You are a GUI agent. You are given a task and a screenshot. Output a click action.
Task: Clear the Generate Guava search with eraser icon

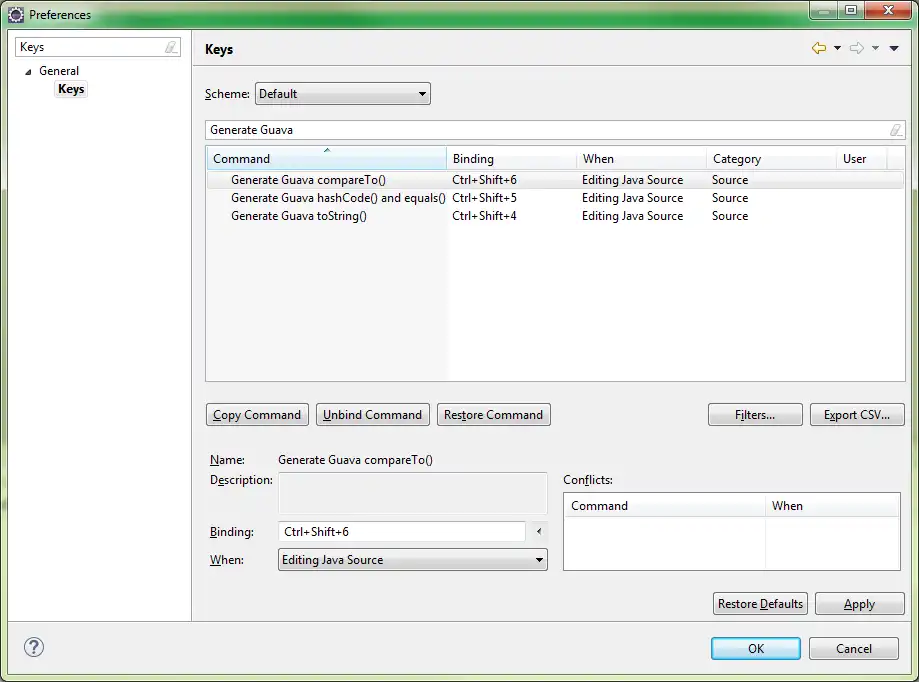pos(896,130)
